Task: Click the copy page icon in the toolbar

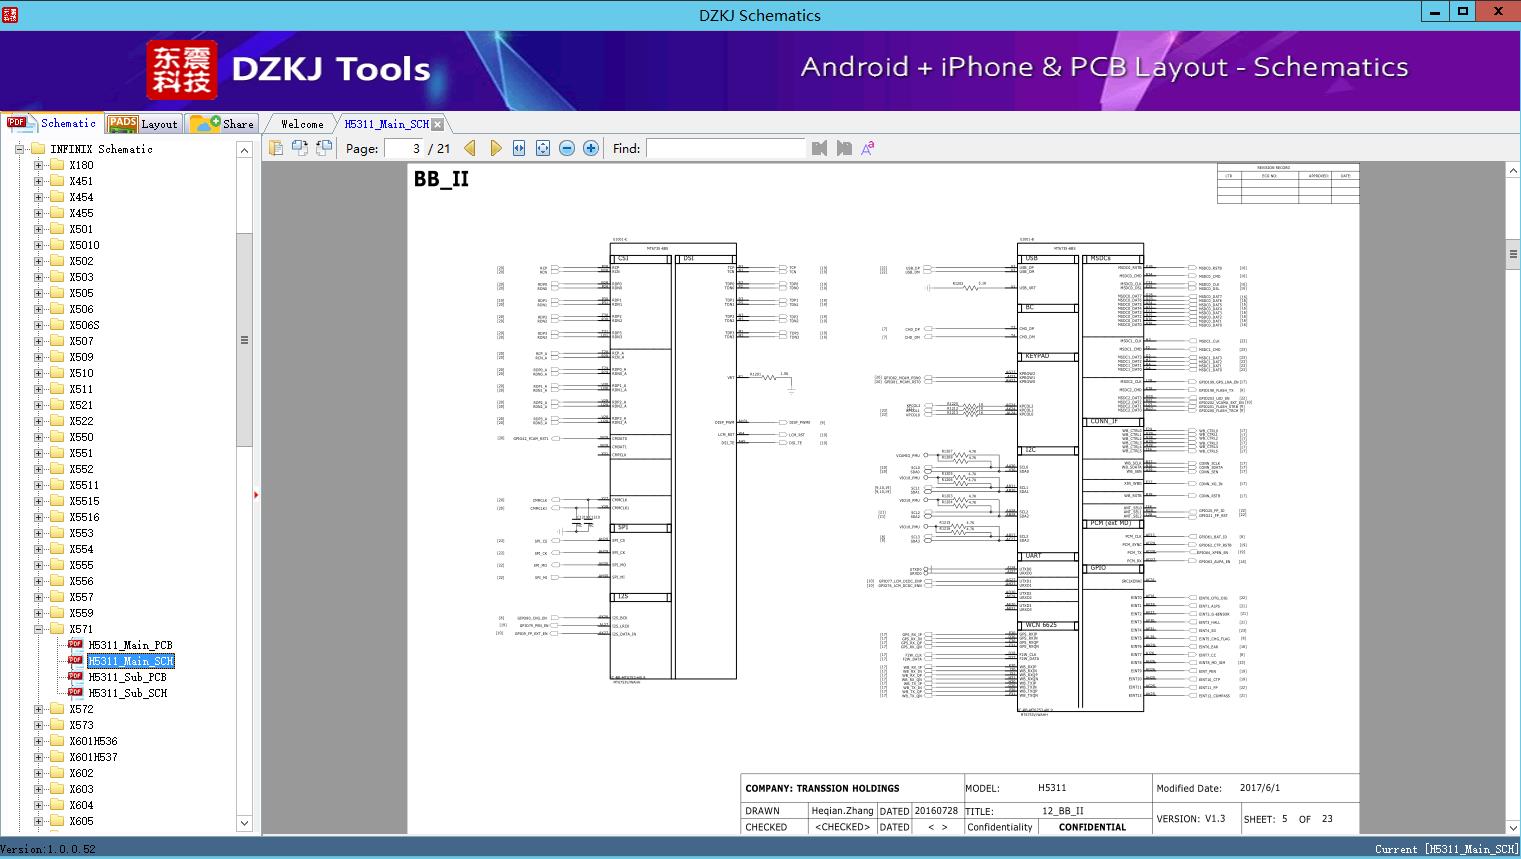Action: 276,148
